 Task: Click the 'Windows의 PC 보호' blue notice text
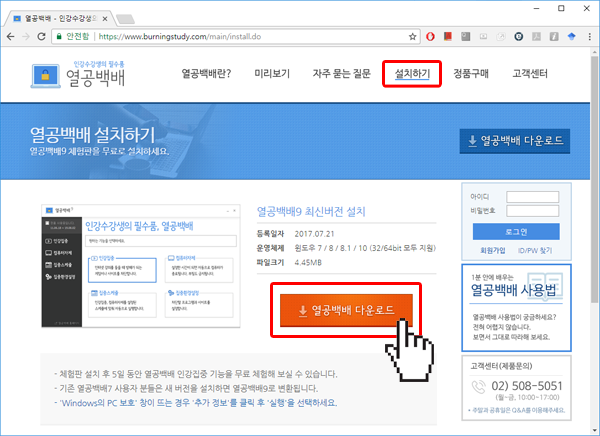(x=198, y=403)
